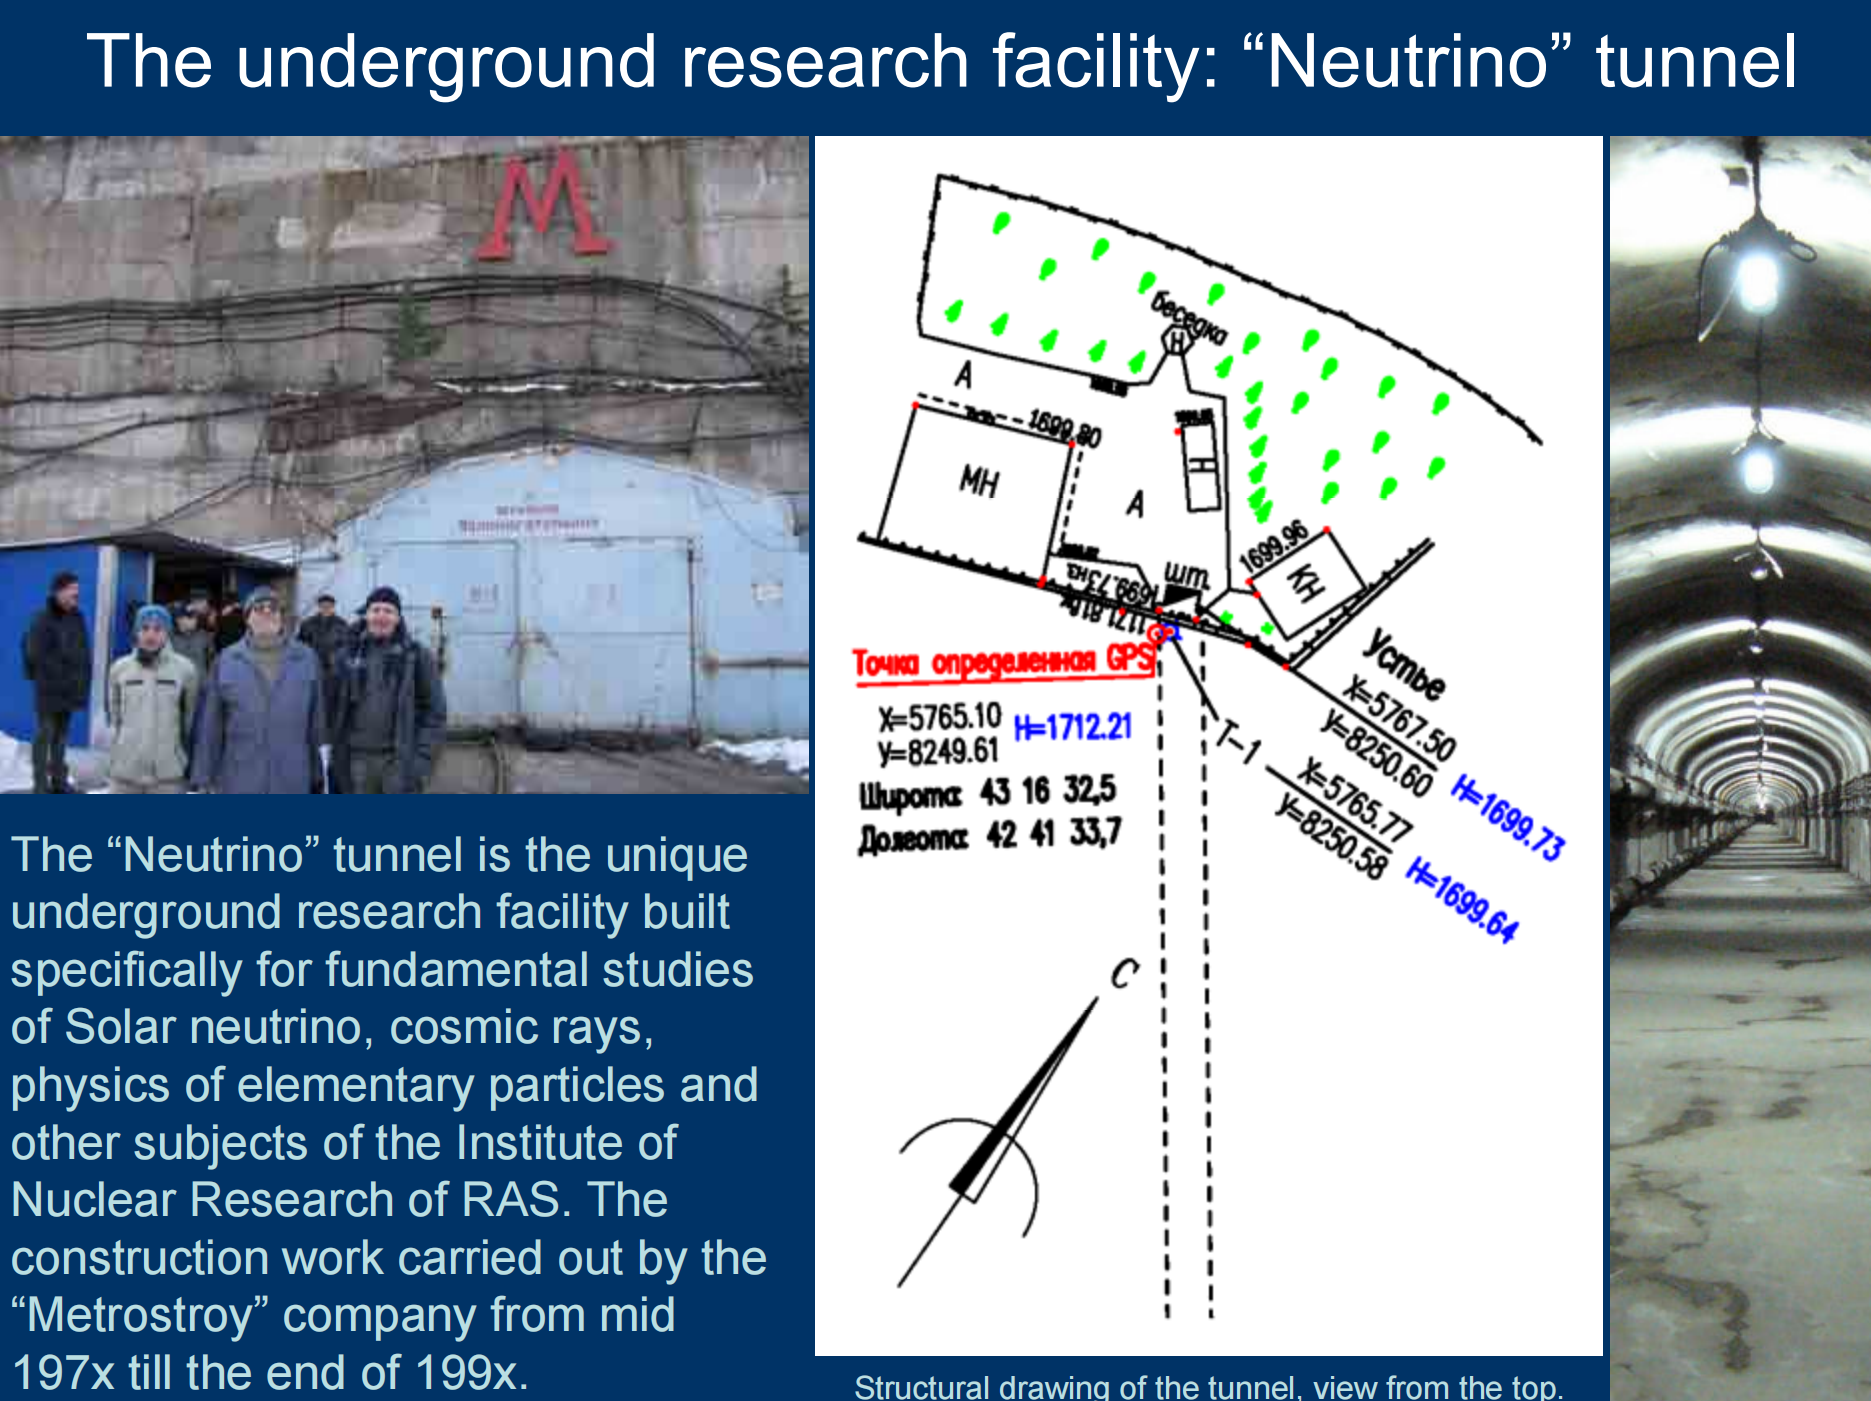Click the blue H=1712.21 elevation label
Viewport: 1871px width, 1401px height.
[x=1072, y=727]
